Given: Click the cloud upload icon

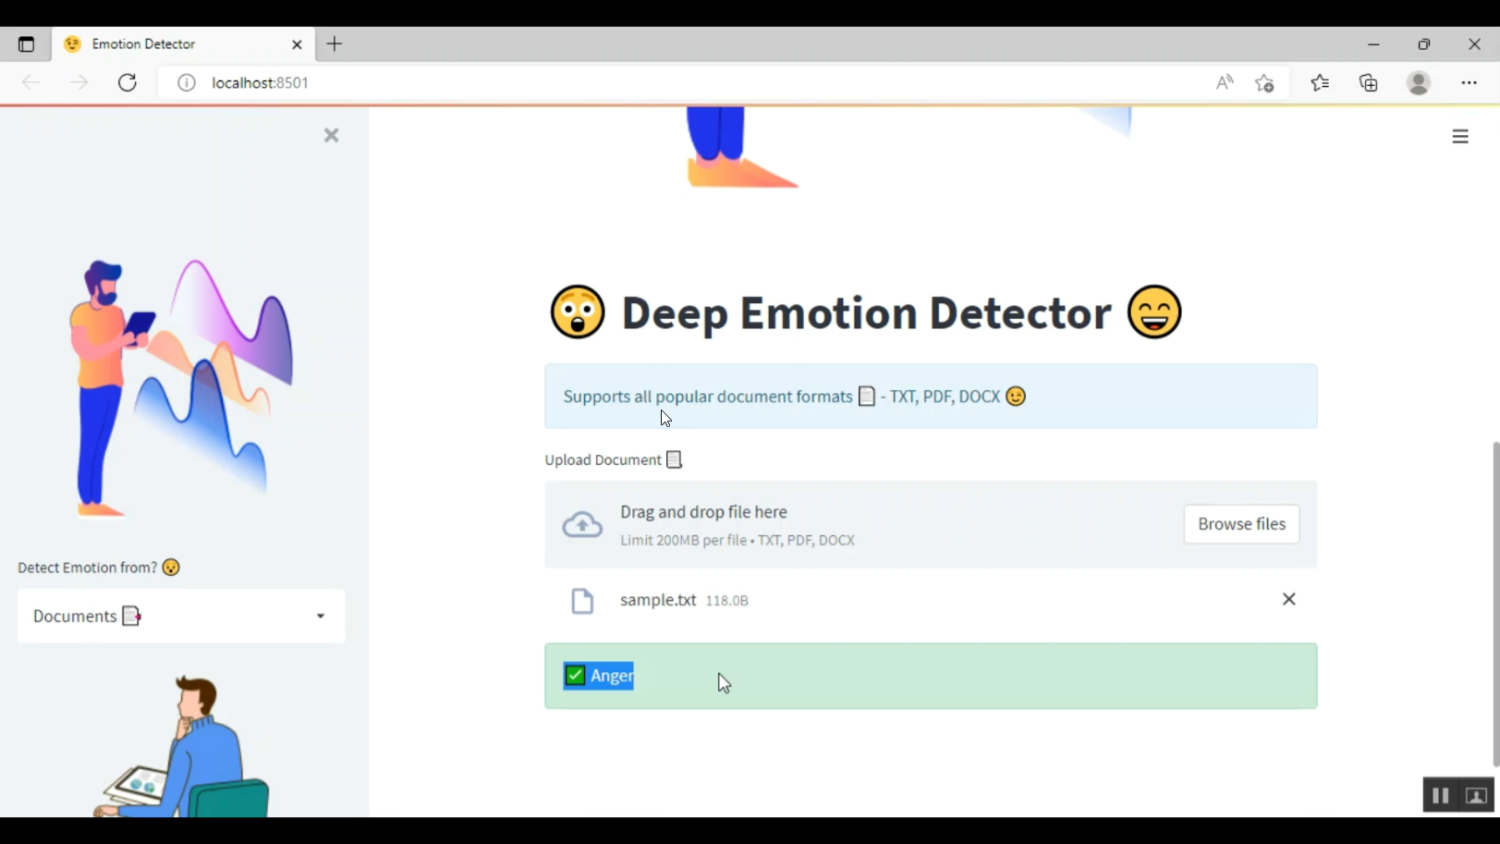Looking at the screenshot, I should [583, 524].
